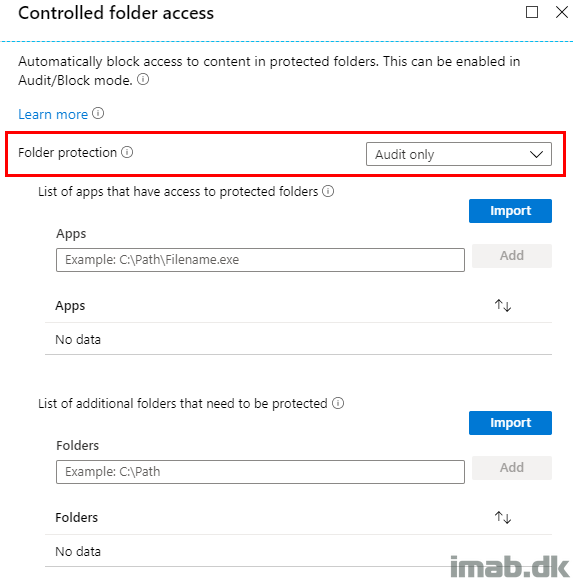This screenshot has width=573, height=579.
Task: Click info icon beside Learn more
Action: tap(98, 113)
